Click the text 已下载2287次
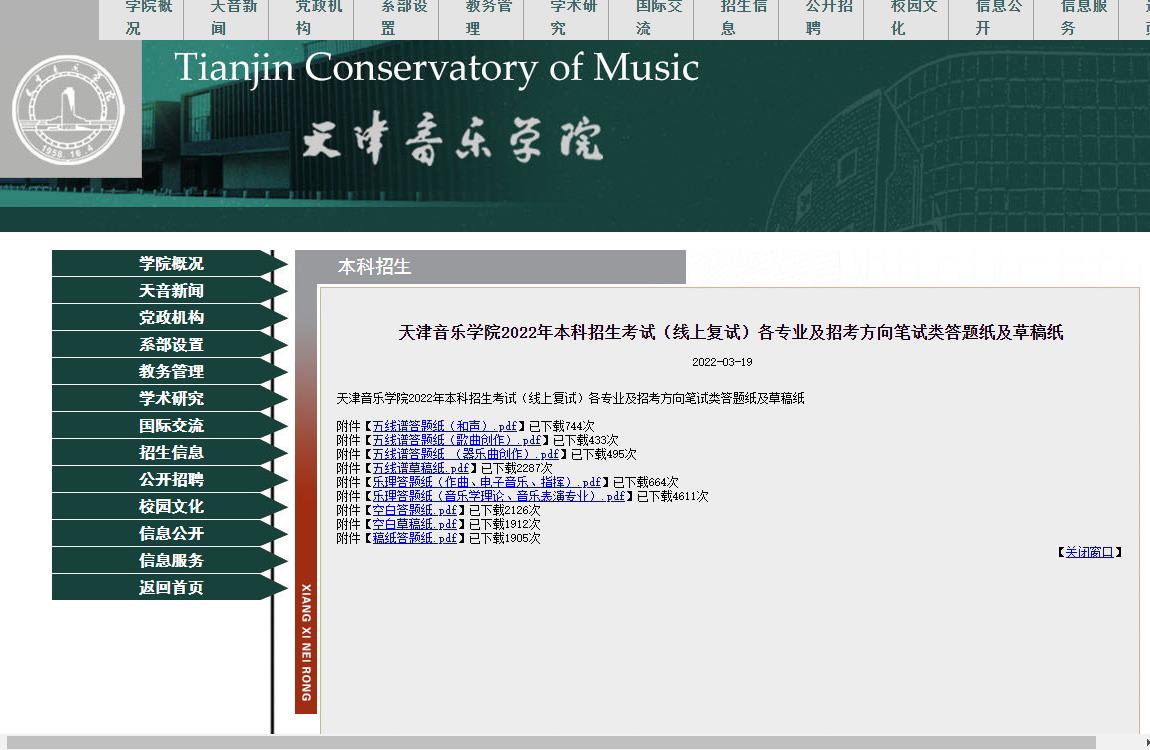 tap(516, 468)
